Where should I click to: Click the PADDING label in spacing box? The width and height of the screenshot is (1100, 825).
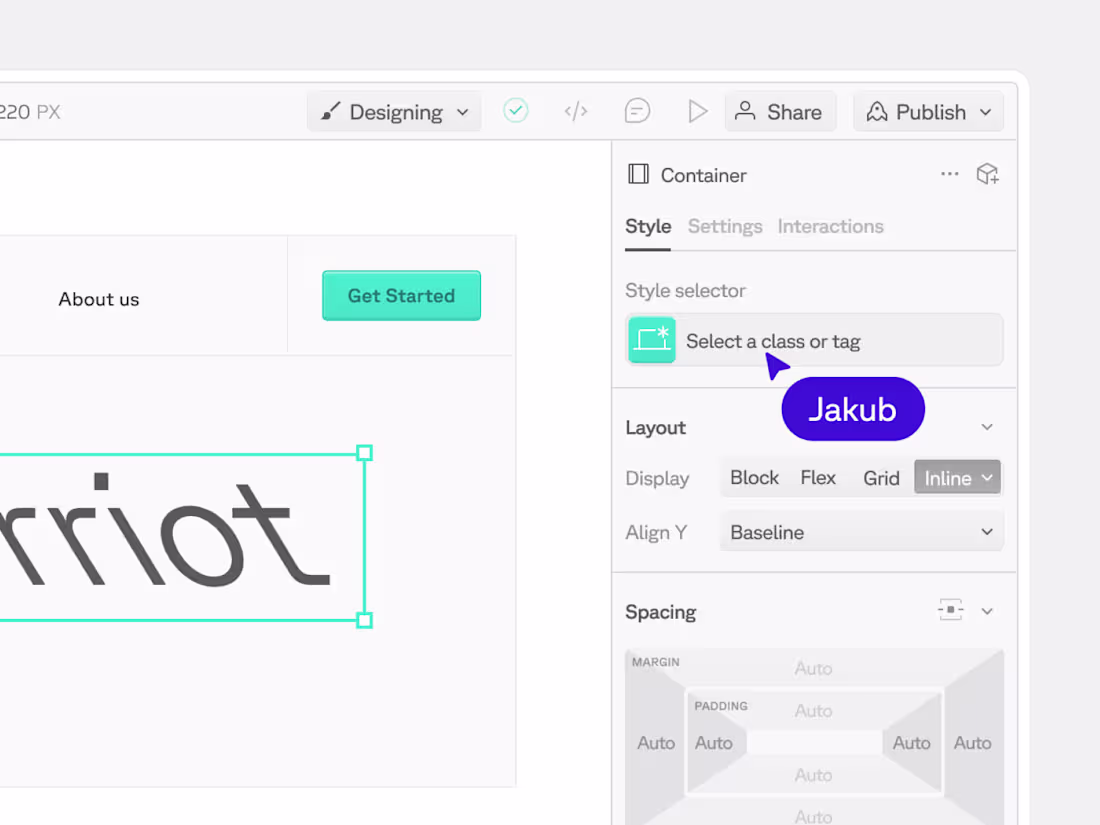(x=720, y=706)
